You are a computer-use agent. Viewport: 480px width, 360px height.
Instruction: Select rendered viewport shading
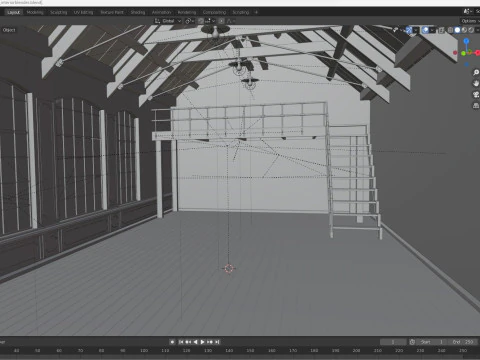click(x=471, y=30)
